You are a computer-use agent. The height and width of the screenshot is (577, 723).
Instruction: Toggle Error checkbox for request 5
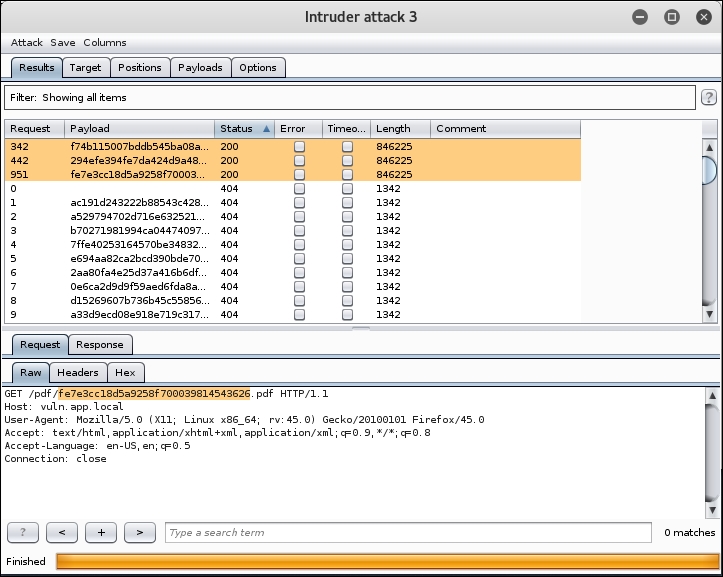click(299, 258)
